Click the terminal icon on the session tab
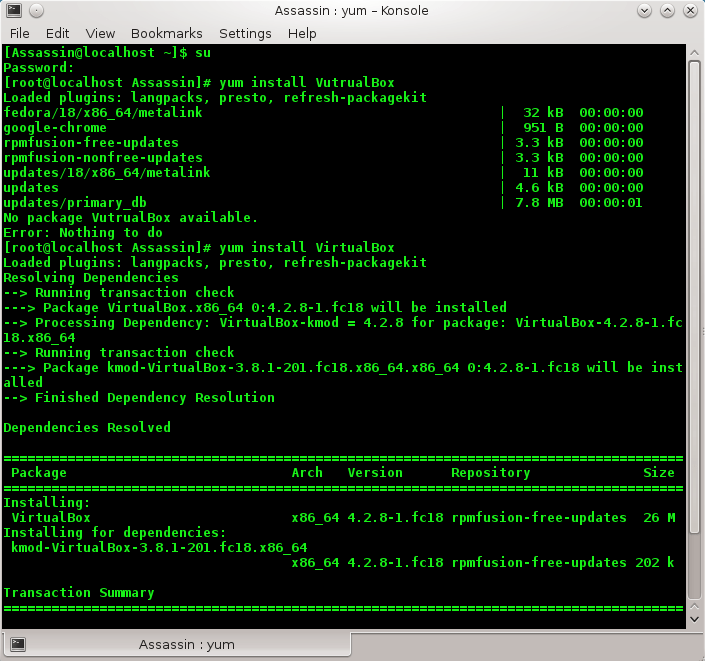The height and width of the screenshot is (661, 705). (18, 644)
